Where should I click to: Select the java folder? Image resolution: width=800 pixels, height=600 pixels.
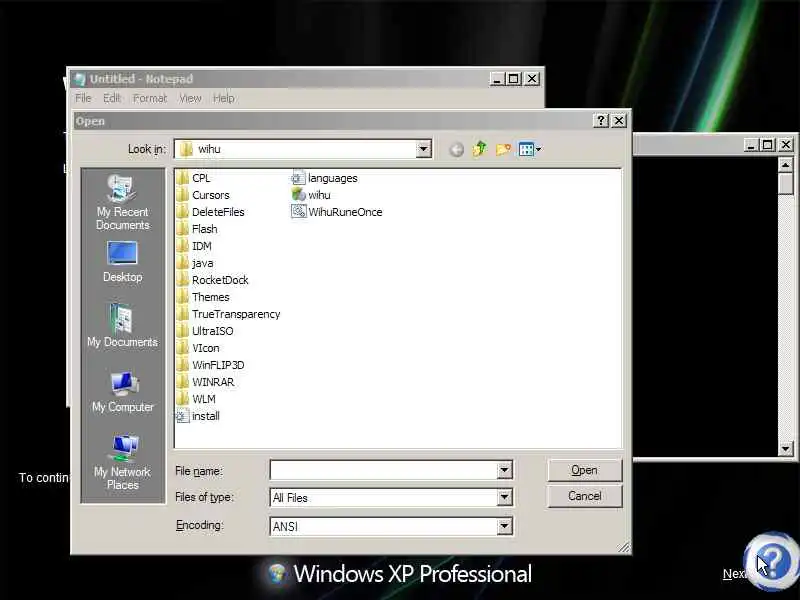(195, 263)
